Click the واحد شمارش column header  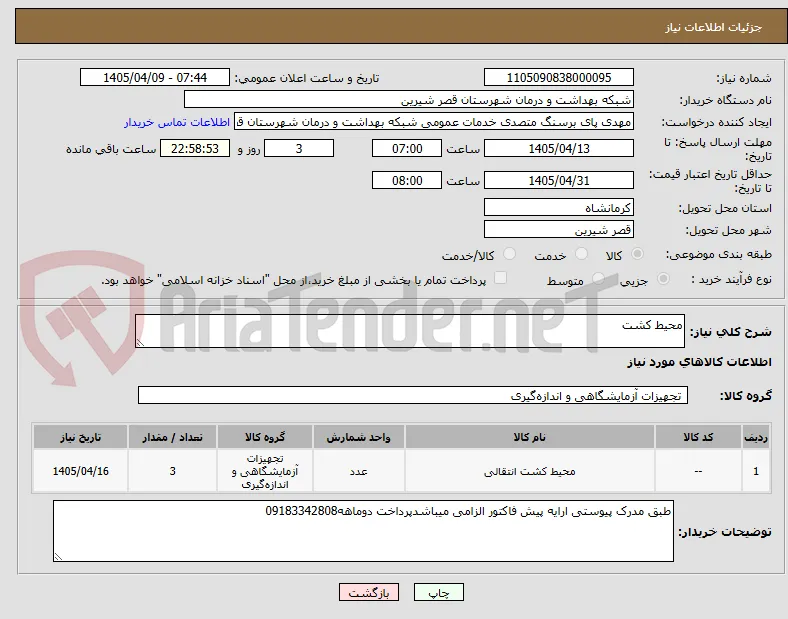359,437
